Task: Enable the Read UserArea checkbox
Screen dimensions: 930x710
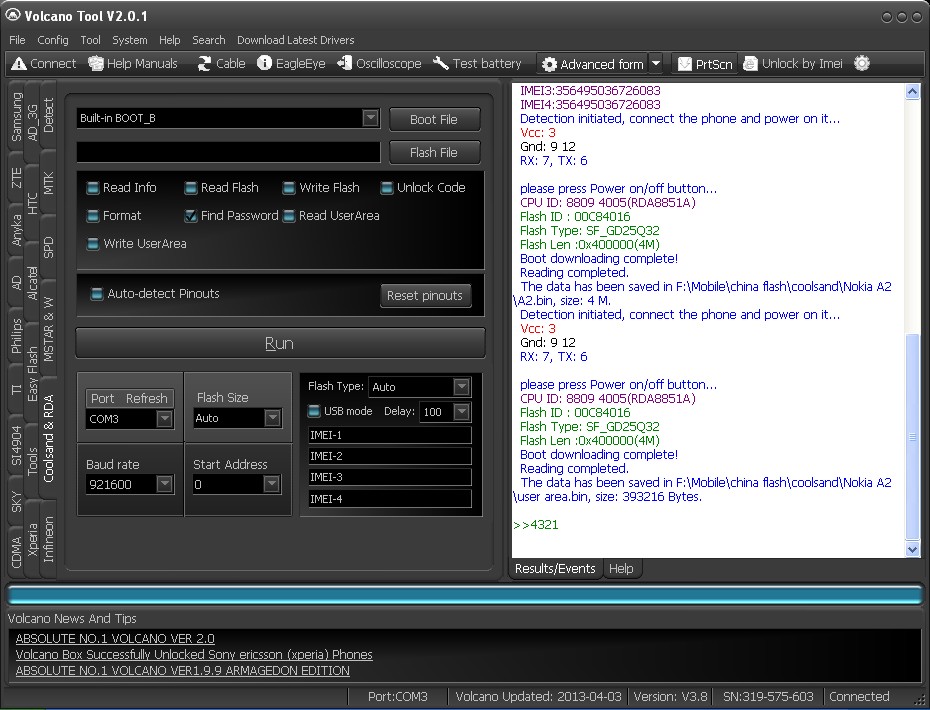Action: click(289, 216)
